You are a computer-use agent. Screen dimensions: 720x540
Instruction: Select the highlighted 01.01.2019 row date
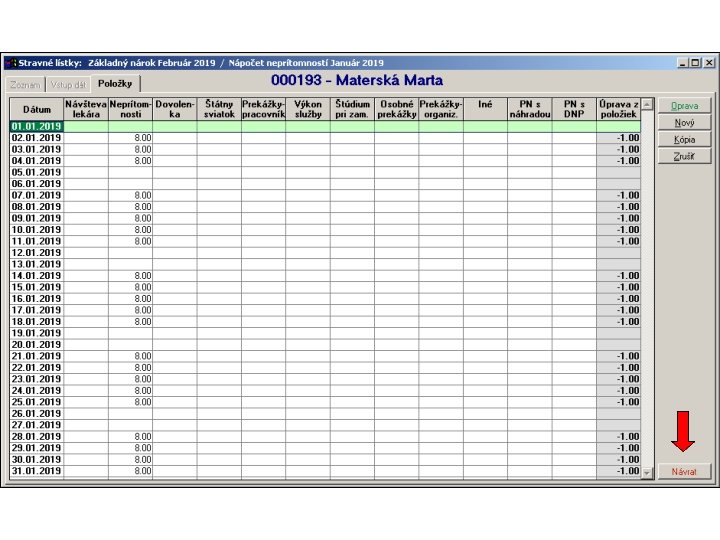37,126
